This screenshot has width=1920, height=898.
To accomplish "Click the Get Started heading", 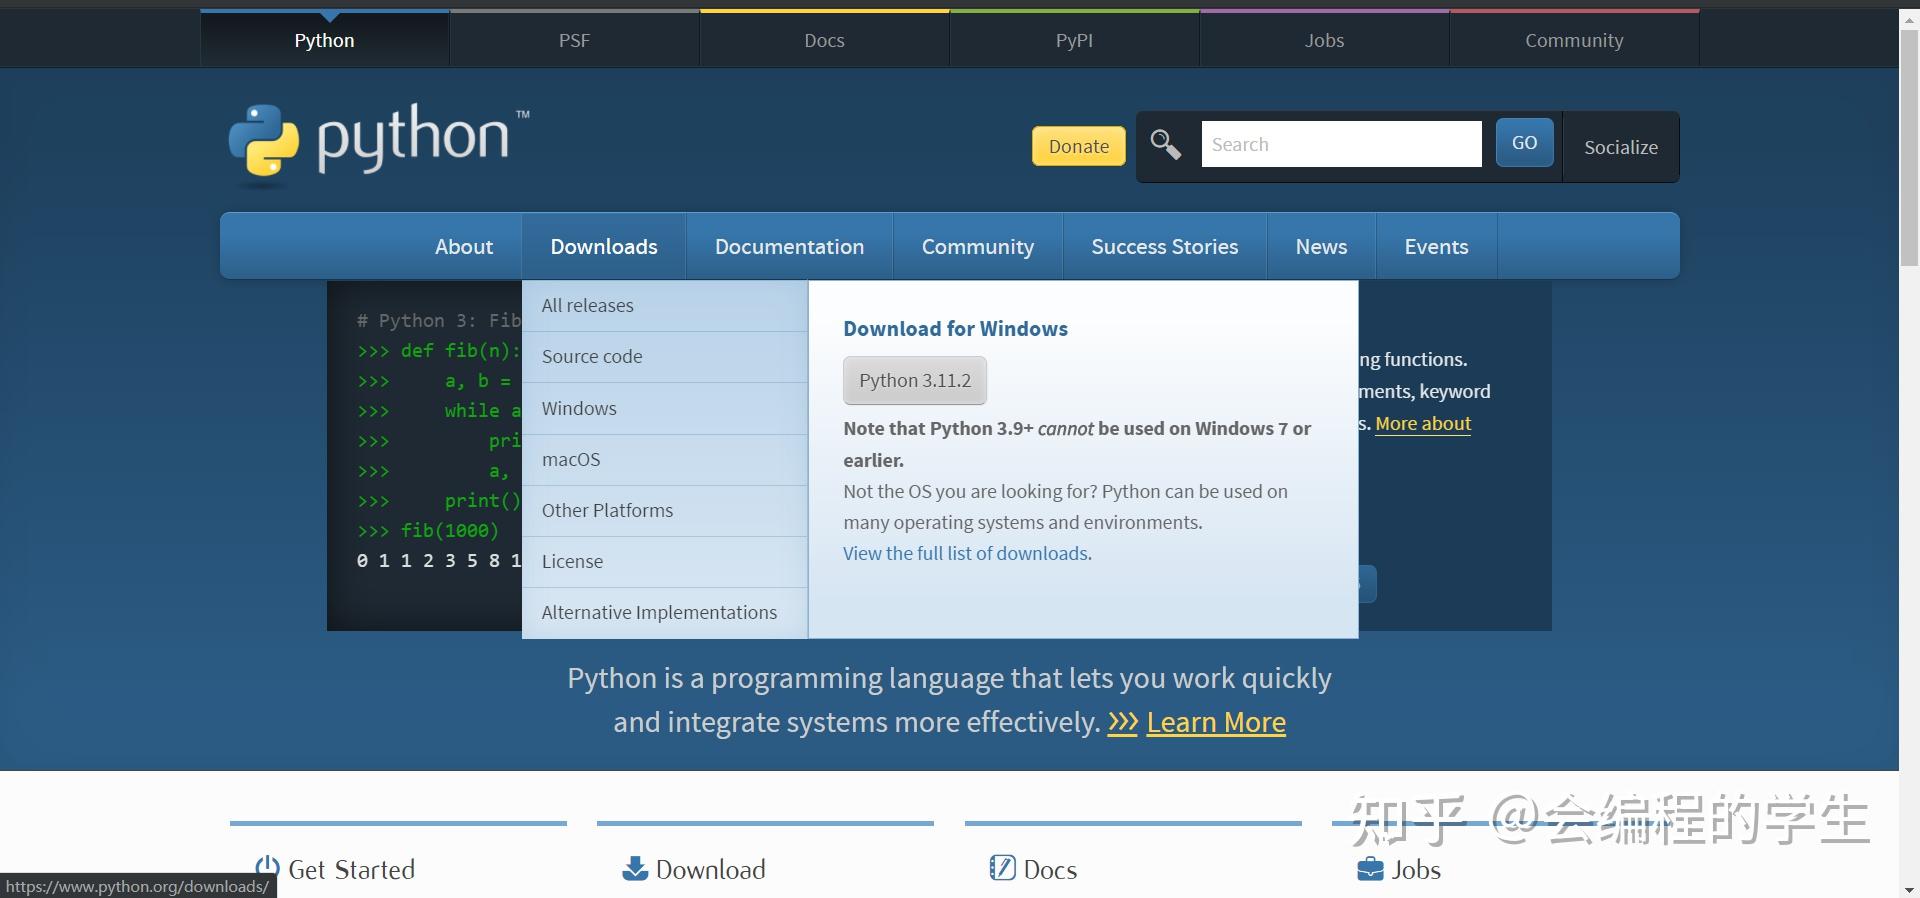I will 351,869.
